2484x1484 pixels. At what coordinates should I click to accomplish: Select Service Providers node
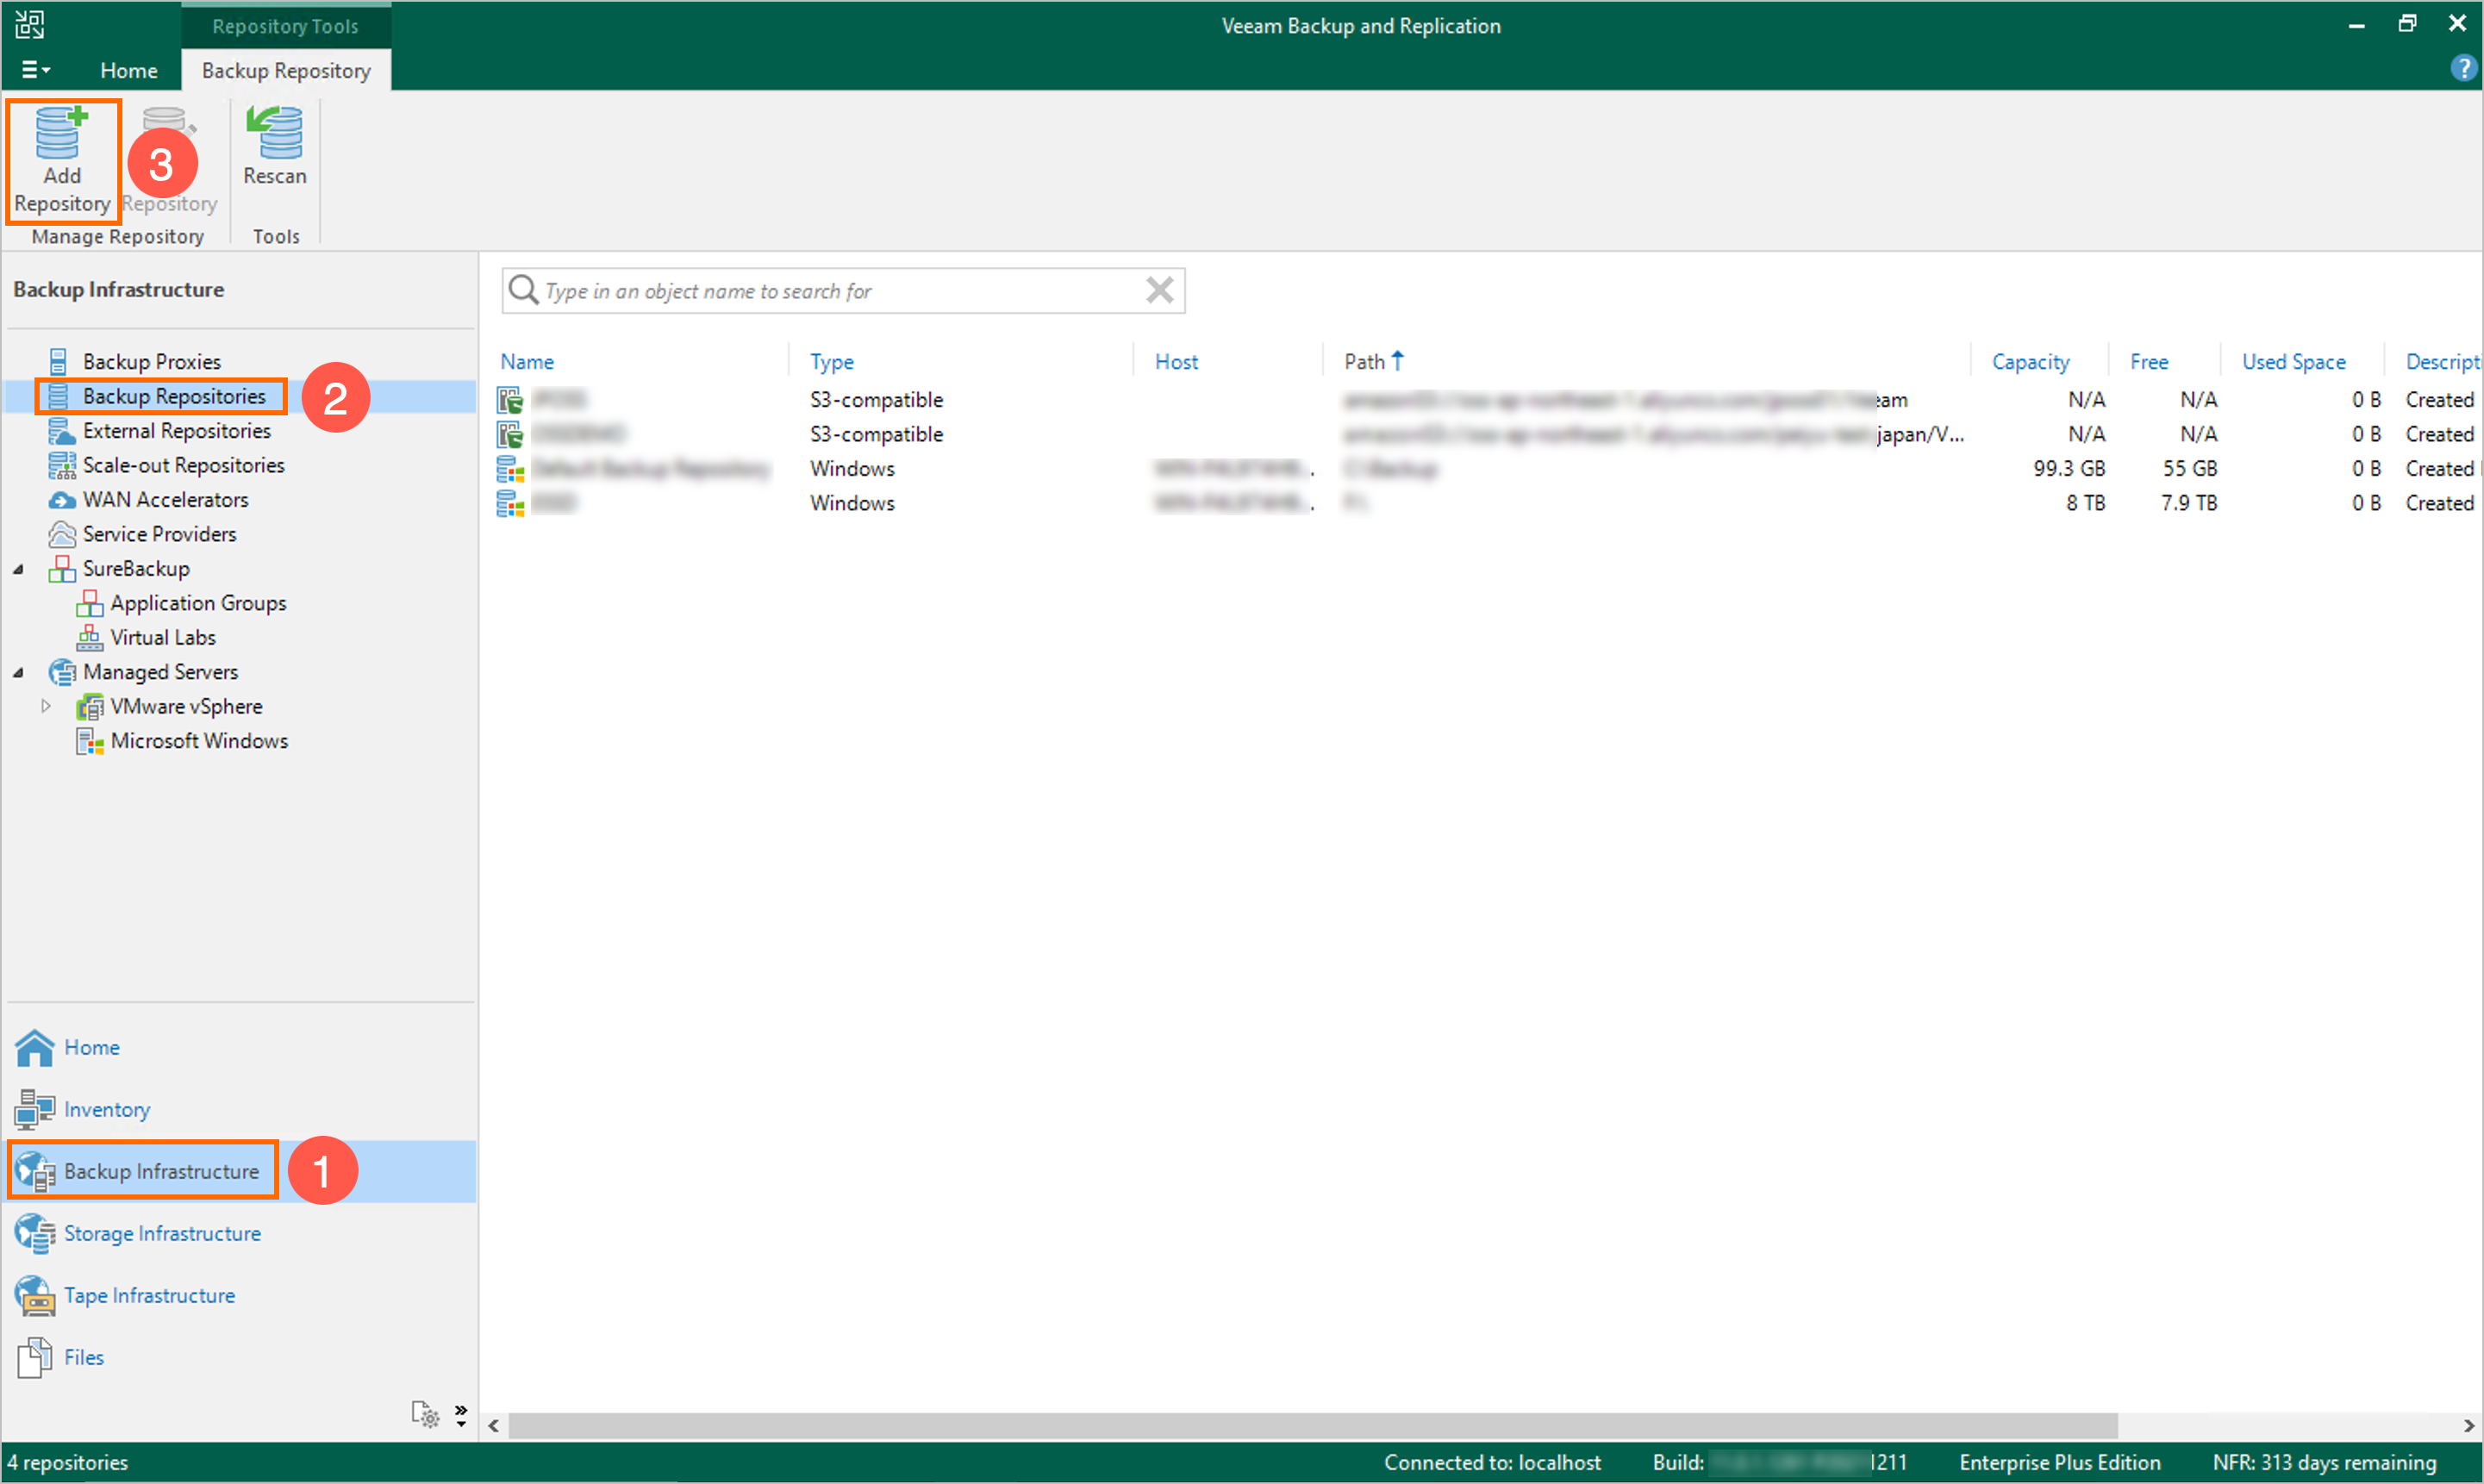coord(159,534)
